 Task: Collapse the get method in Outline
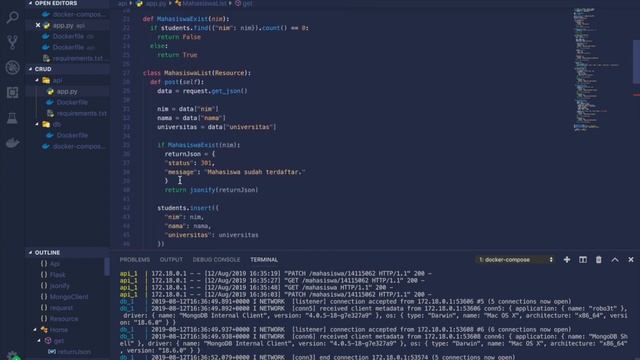[x=39, y=341]
